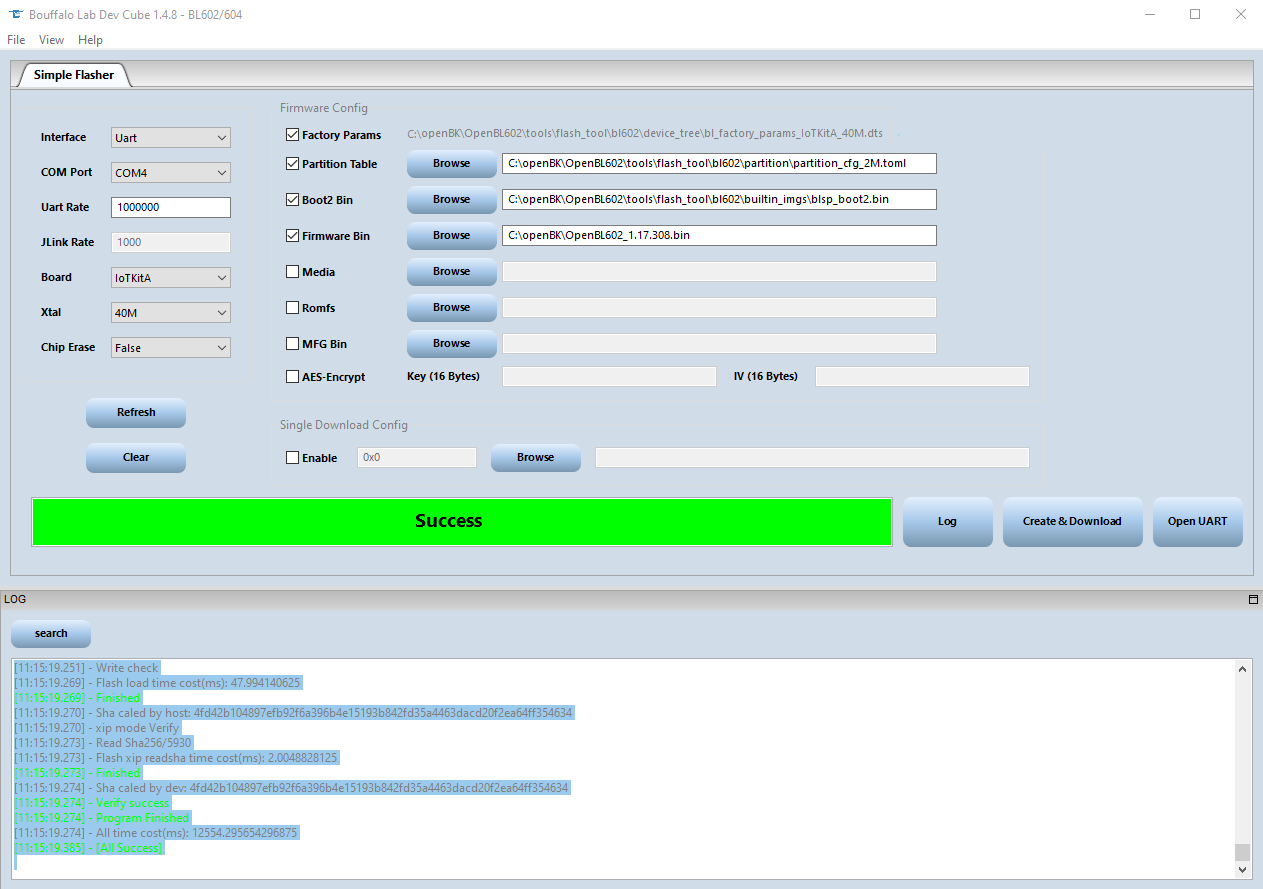This screenshot has height=889, width=1263.
Task: Click the IV (16 Bytes) field
Action: pos(922,376)
